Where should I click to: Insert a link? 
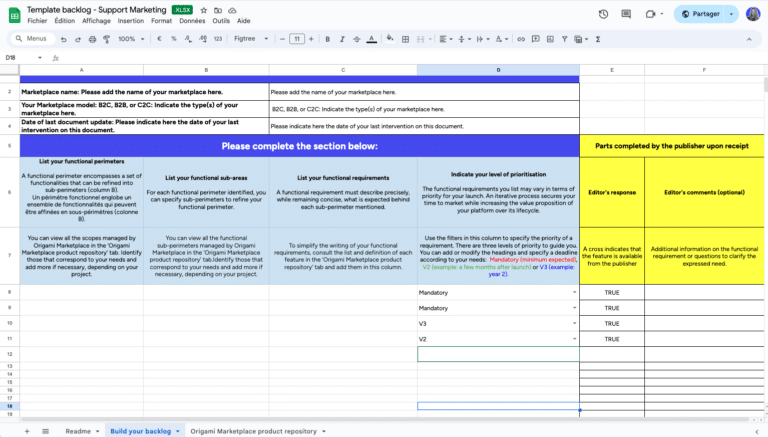click(x=521, y=39)
